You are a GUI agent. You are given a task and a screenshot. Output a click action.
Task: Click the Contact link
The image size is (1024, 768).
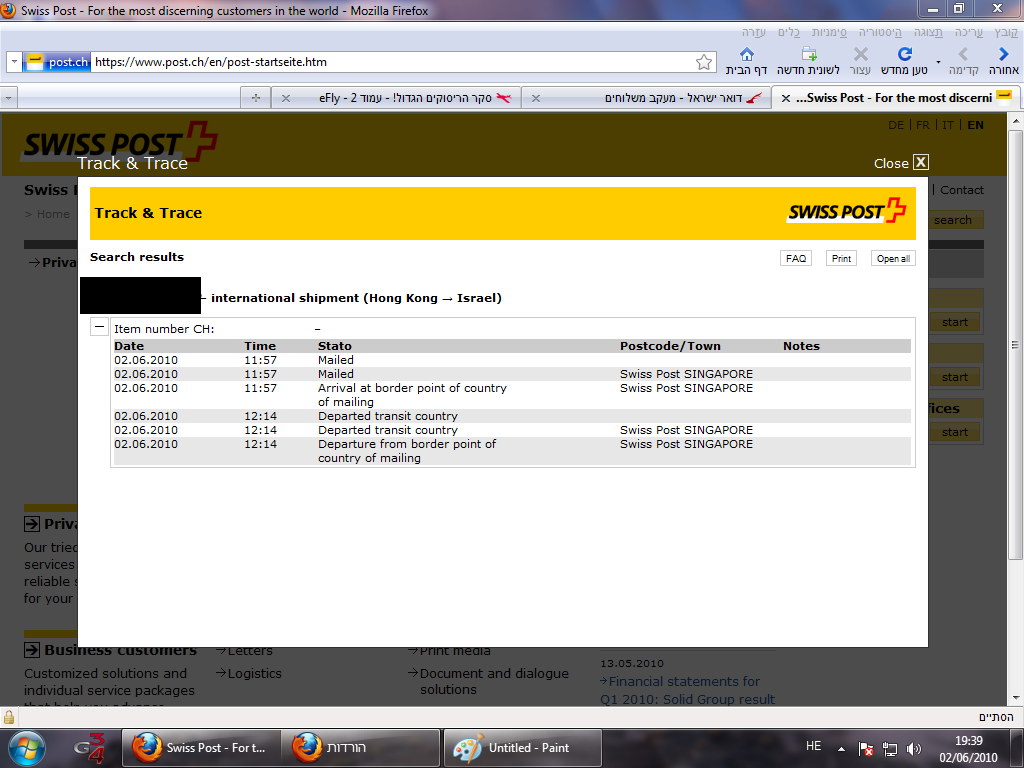[x=961, y=190]
